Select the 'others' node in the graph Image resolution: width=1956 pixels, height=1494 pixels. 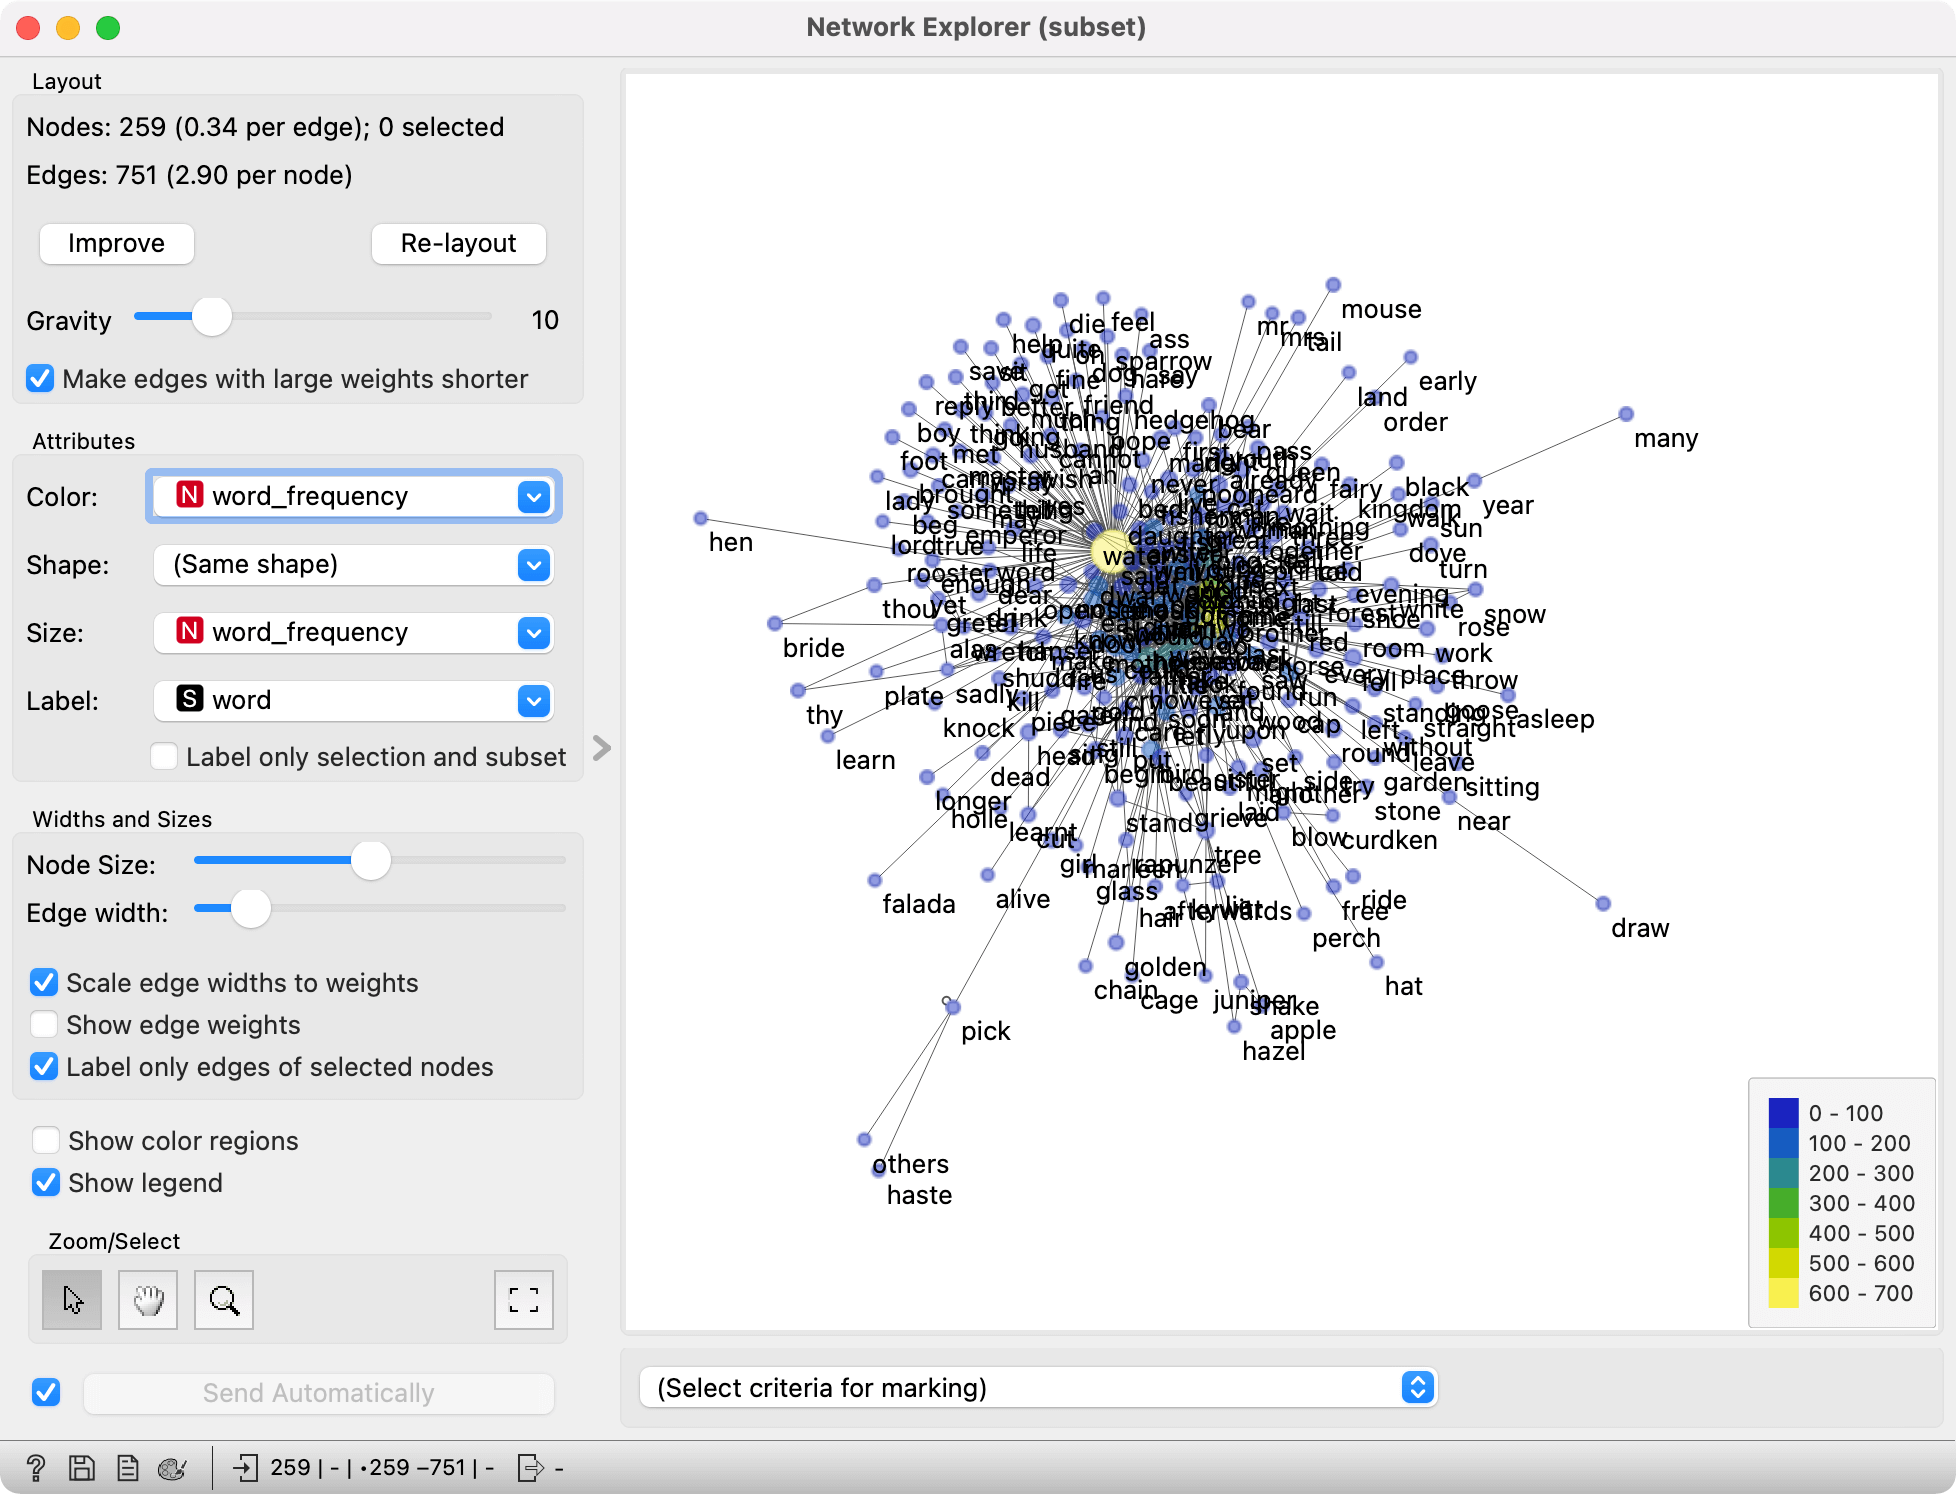(x=865, y=1140)
